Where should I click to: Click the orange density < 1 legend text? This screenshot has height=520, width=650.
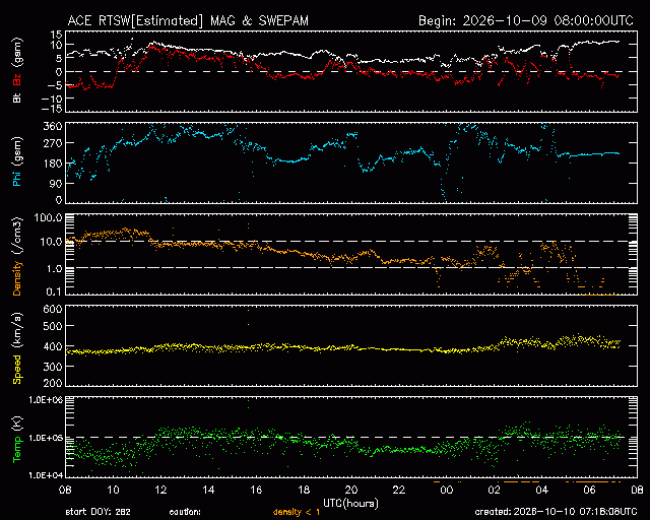297,512
